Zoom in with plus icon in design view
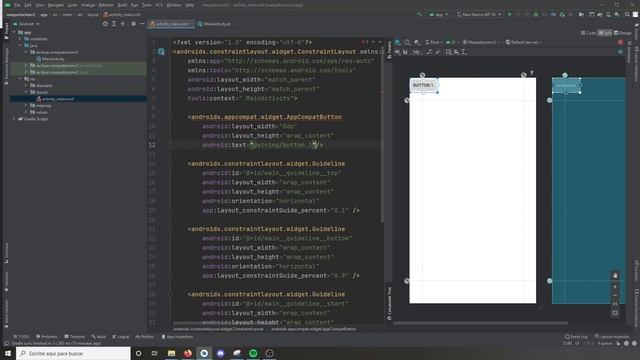Screen dimensions: 640x360 (615, 287)
